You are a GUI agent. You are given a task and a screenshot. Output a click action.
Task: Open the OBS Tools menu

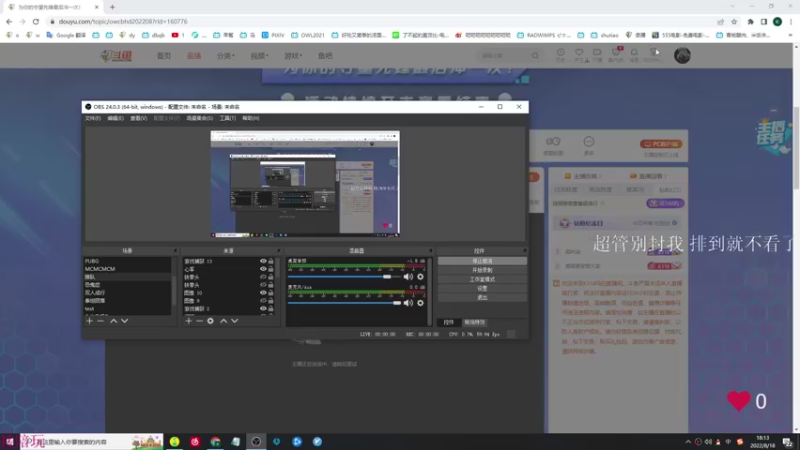tap(228, 118)
